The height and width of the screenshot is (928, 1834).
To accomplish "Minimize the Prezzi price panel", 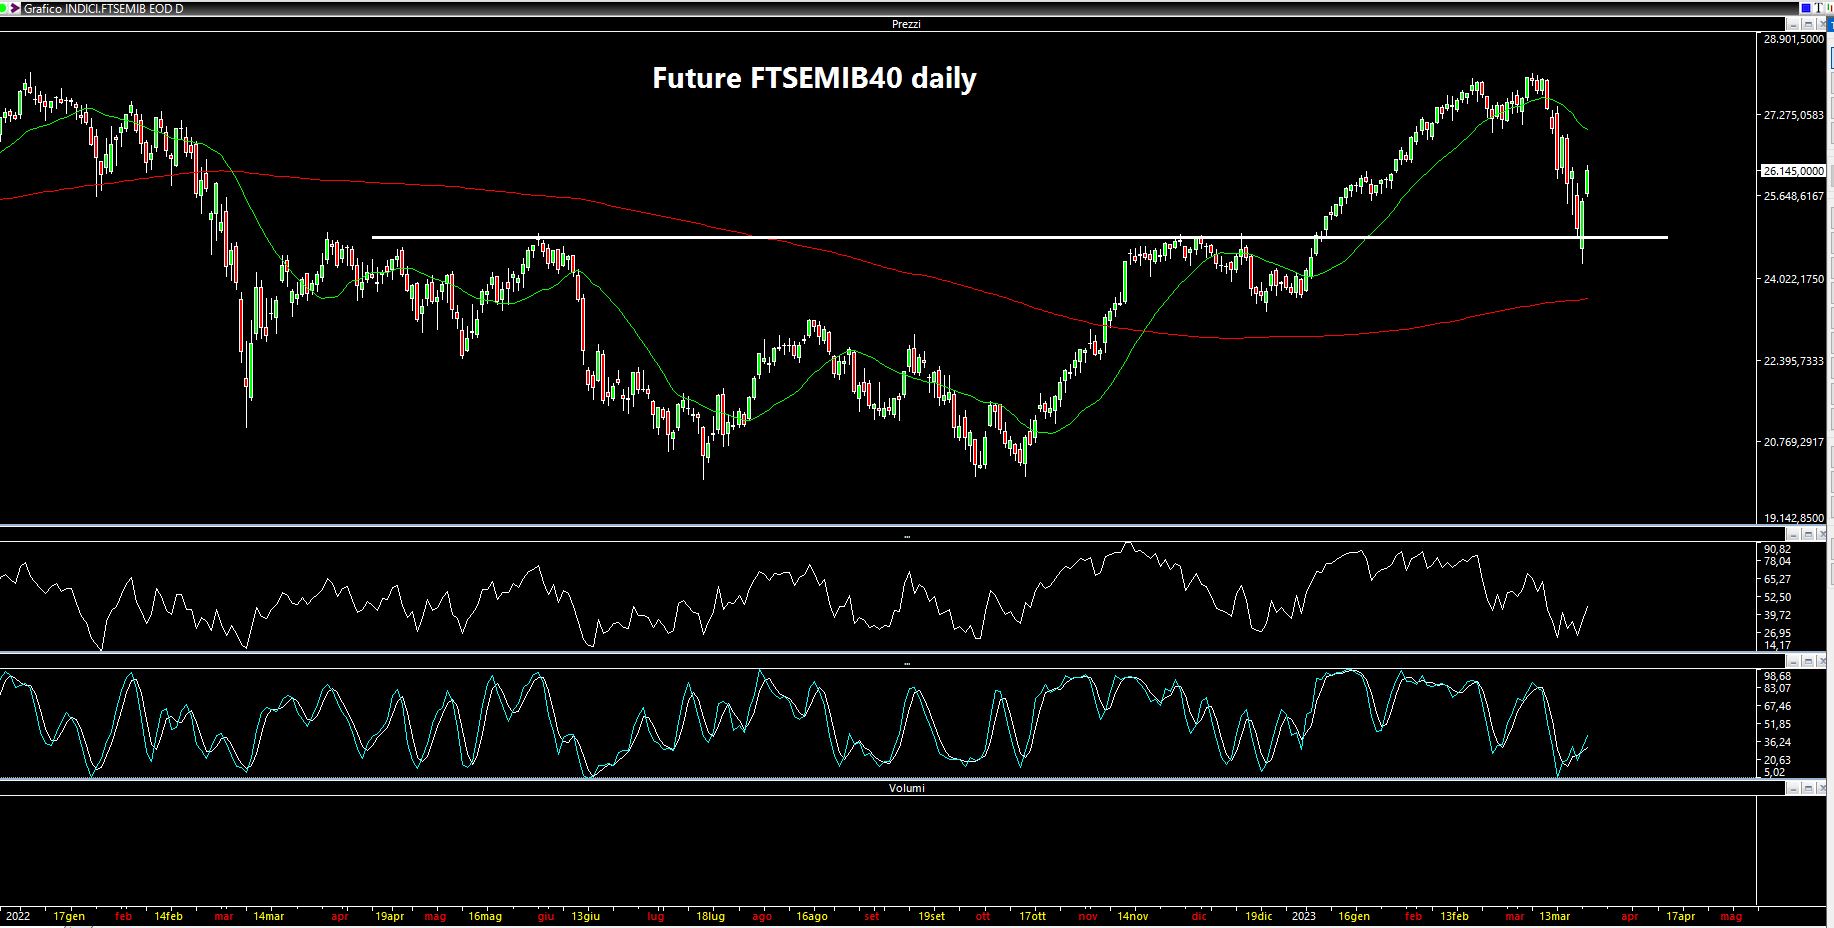I will pyautogui.click(x=1793, y=24).
